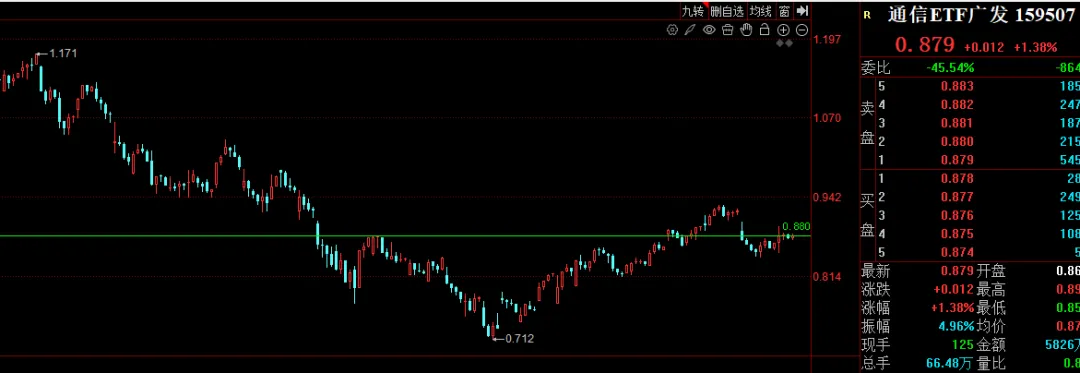Zoom in with the plus icon
Image resolution: width=1080 pixels, height=373 pixels.
[x=783, y=30]
